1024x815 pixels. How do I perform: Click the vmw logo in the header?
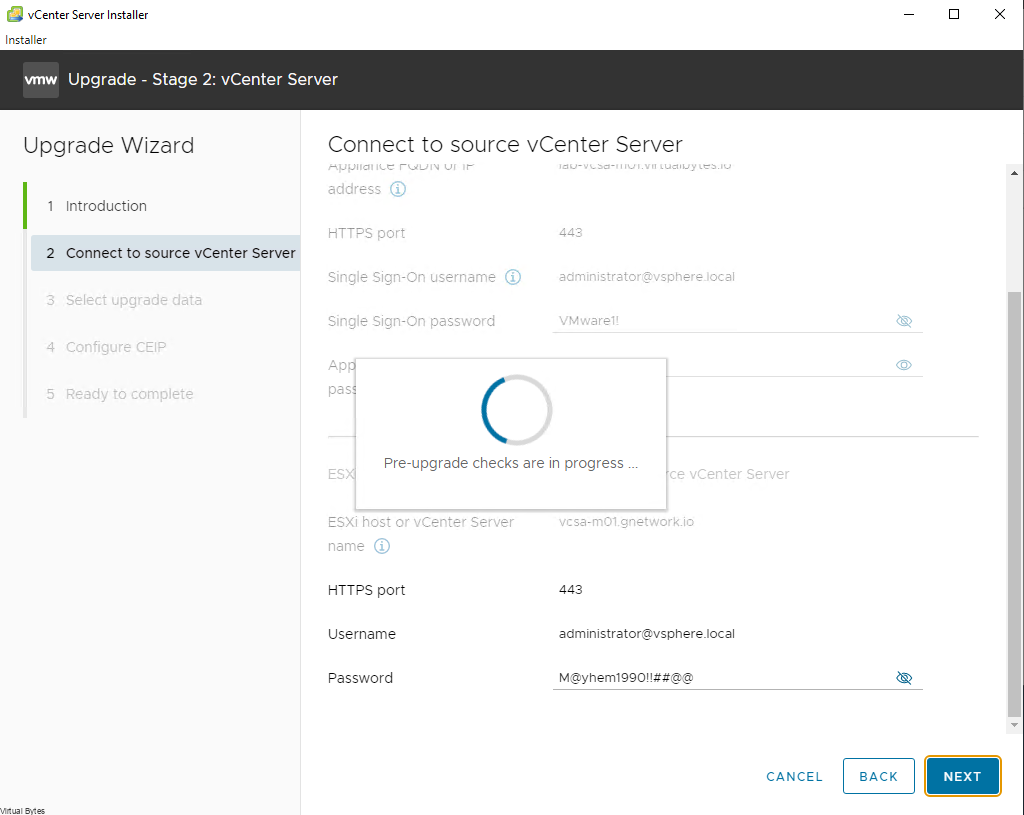tap(40, 80)
